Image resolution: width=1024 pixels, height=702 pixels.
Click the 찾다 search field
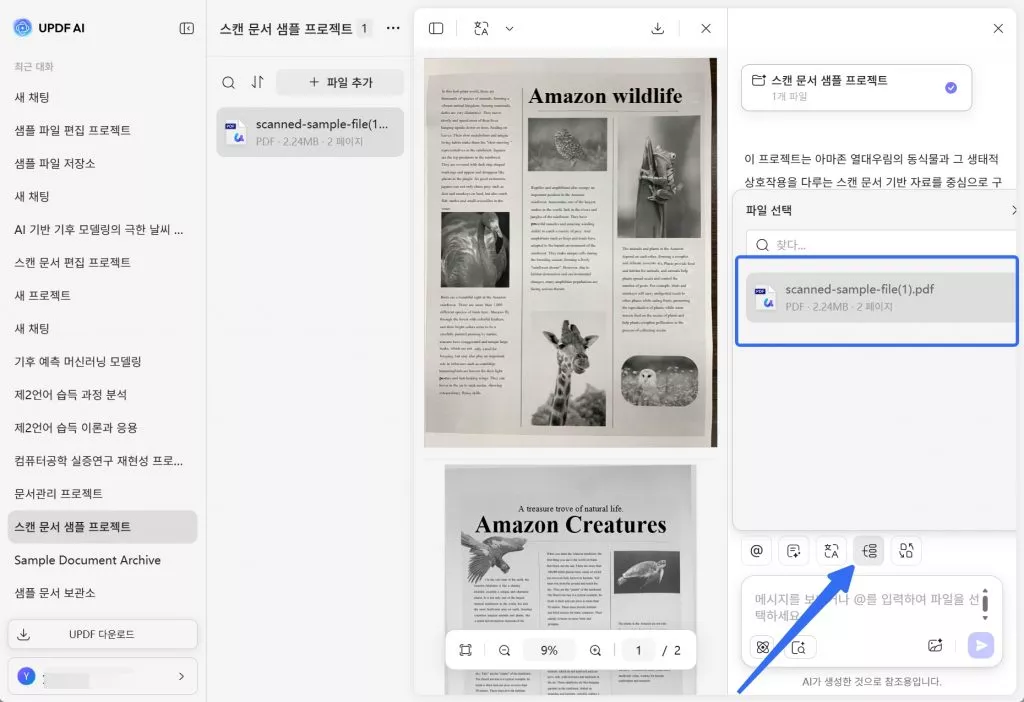882,245
